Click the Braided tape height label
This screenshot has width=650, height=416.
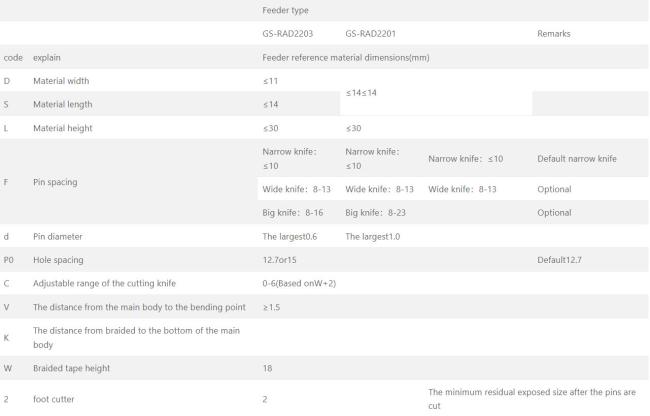(71, 368)
